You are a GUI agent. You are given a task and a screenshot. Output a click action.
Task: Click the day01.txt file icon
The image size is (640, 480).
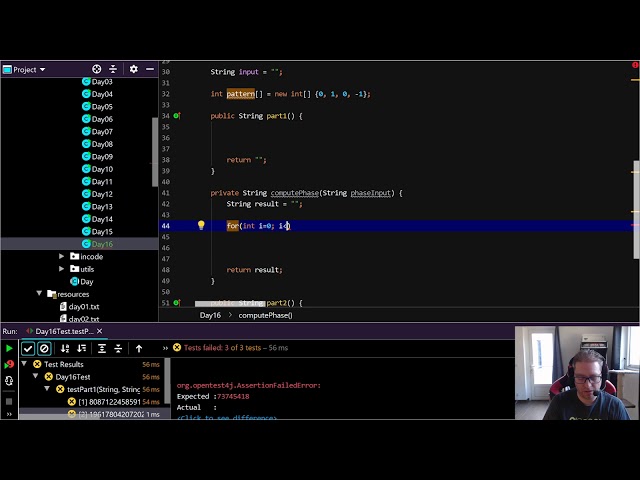pos(63,307)
